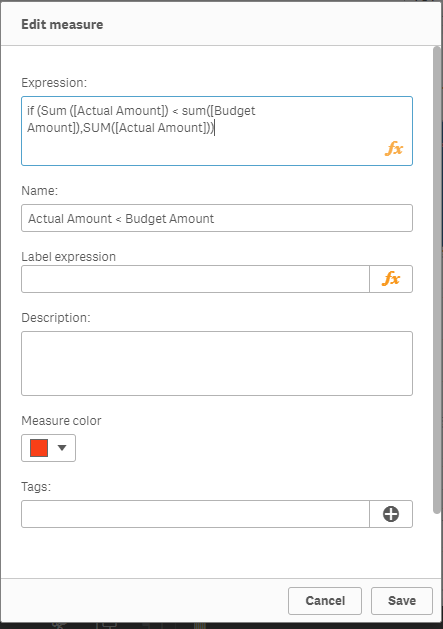
Task: Place cursor in the Expression text area
Action: pos(217,131)
